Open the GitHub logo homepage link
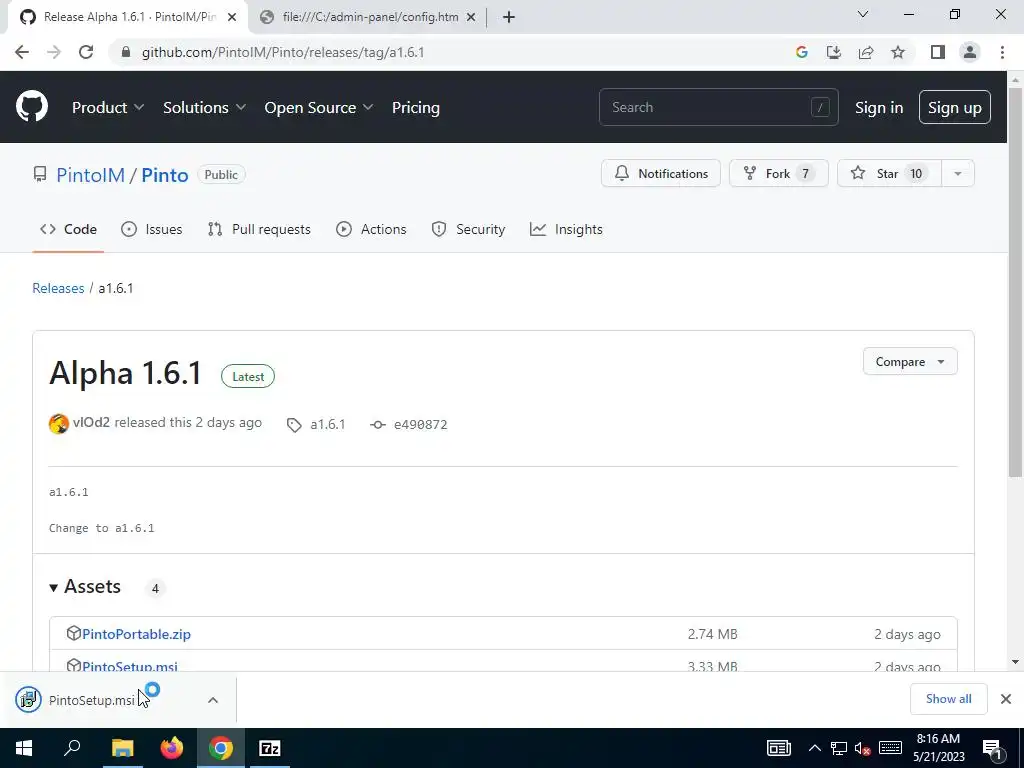1024x768 pixels. [x=32, y=107]
